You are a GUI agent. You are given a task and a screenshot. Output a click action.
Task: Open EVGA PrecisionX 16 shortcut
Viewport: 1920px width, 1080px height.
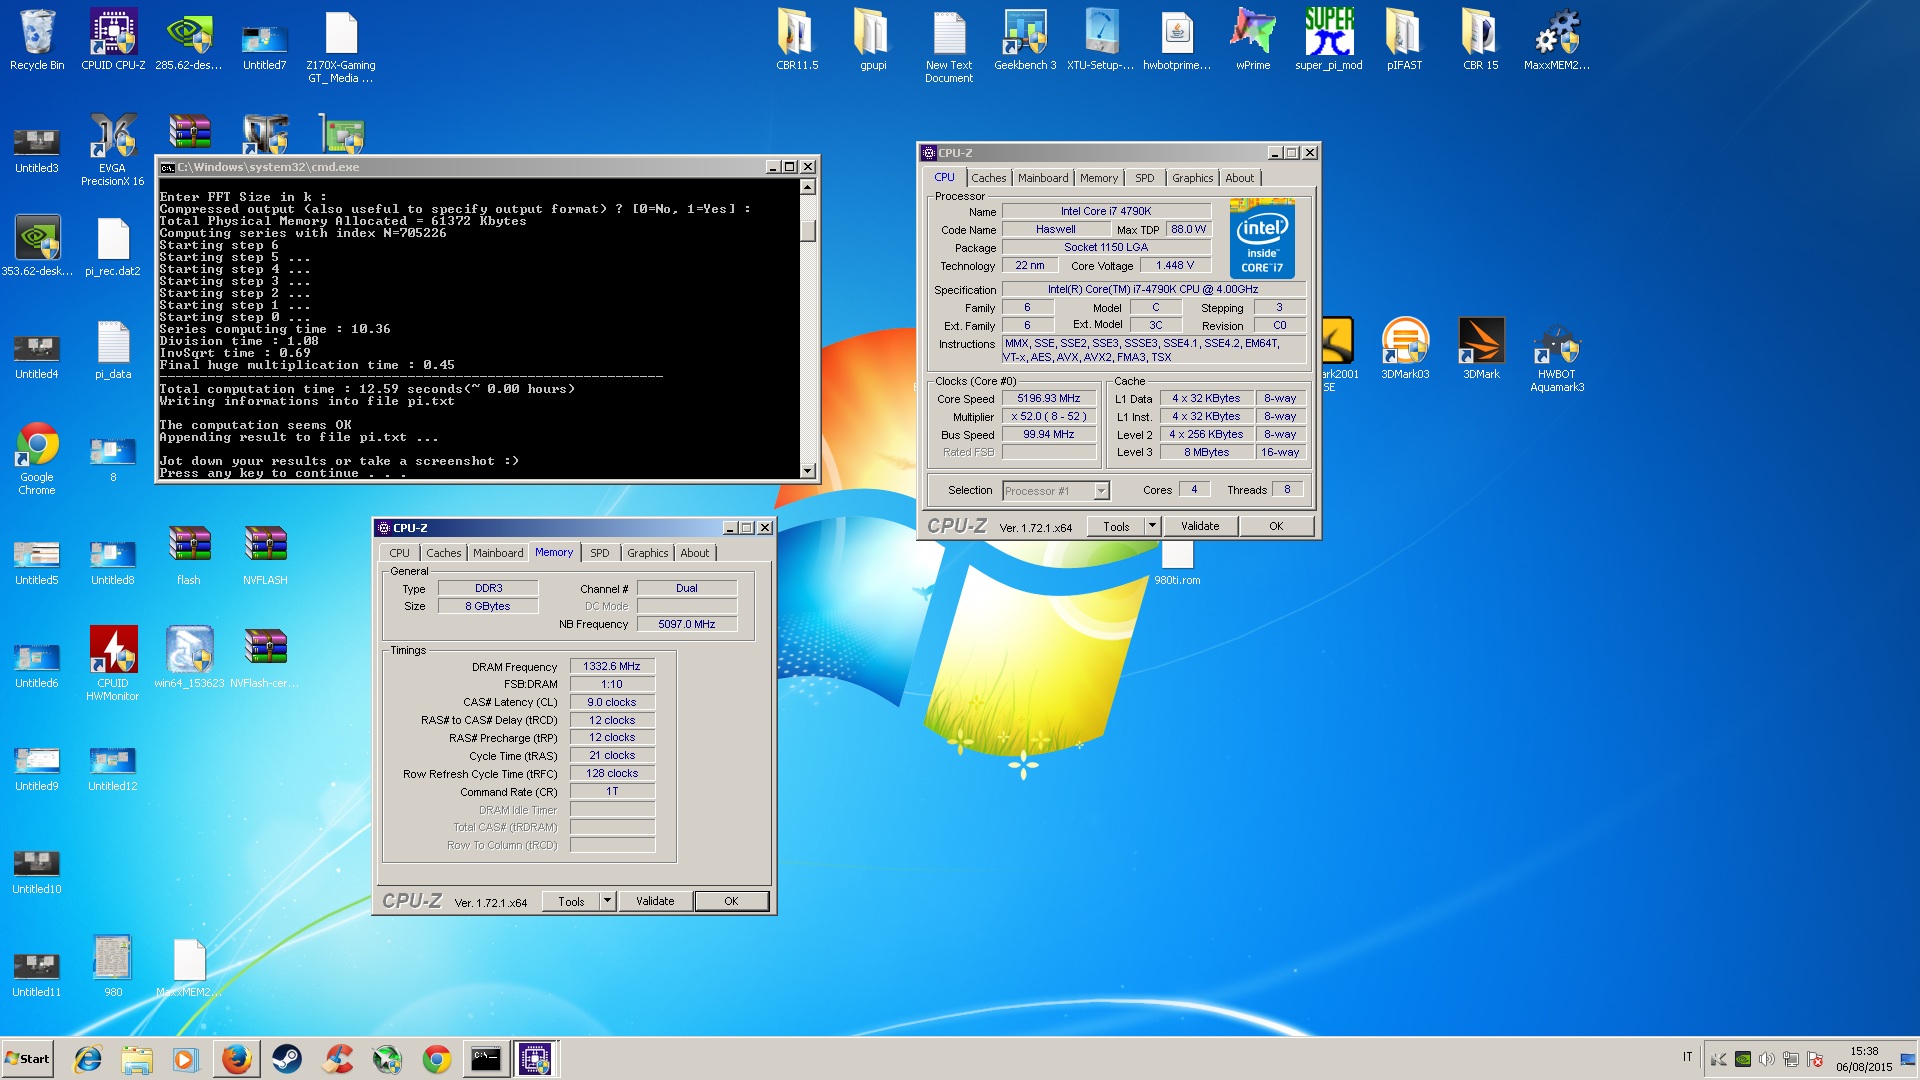[x=113, y=150]
